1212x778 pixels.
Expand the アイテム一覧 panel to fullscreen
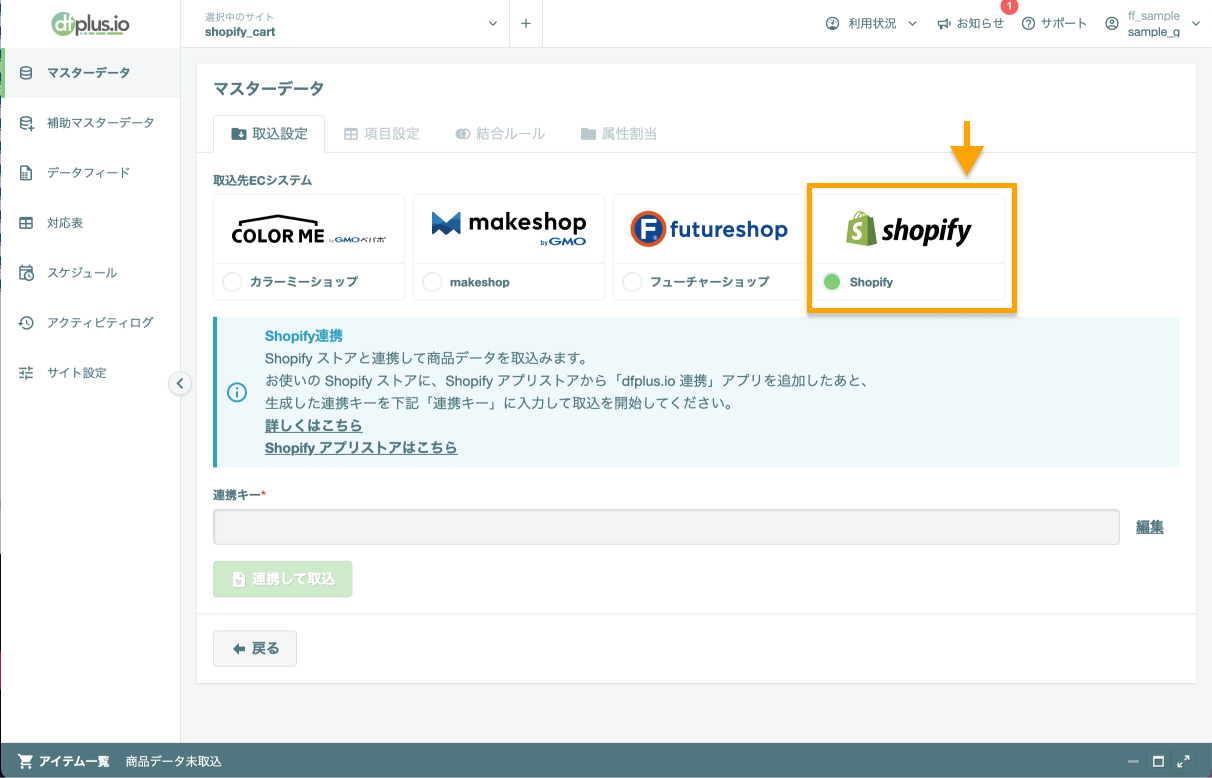tap(1184, 761)
